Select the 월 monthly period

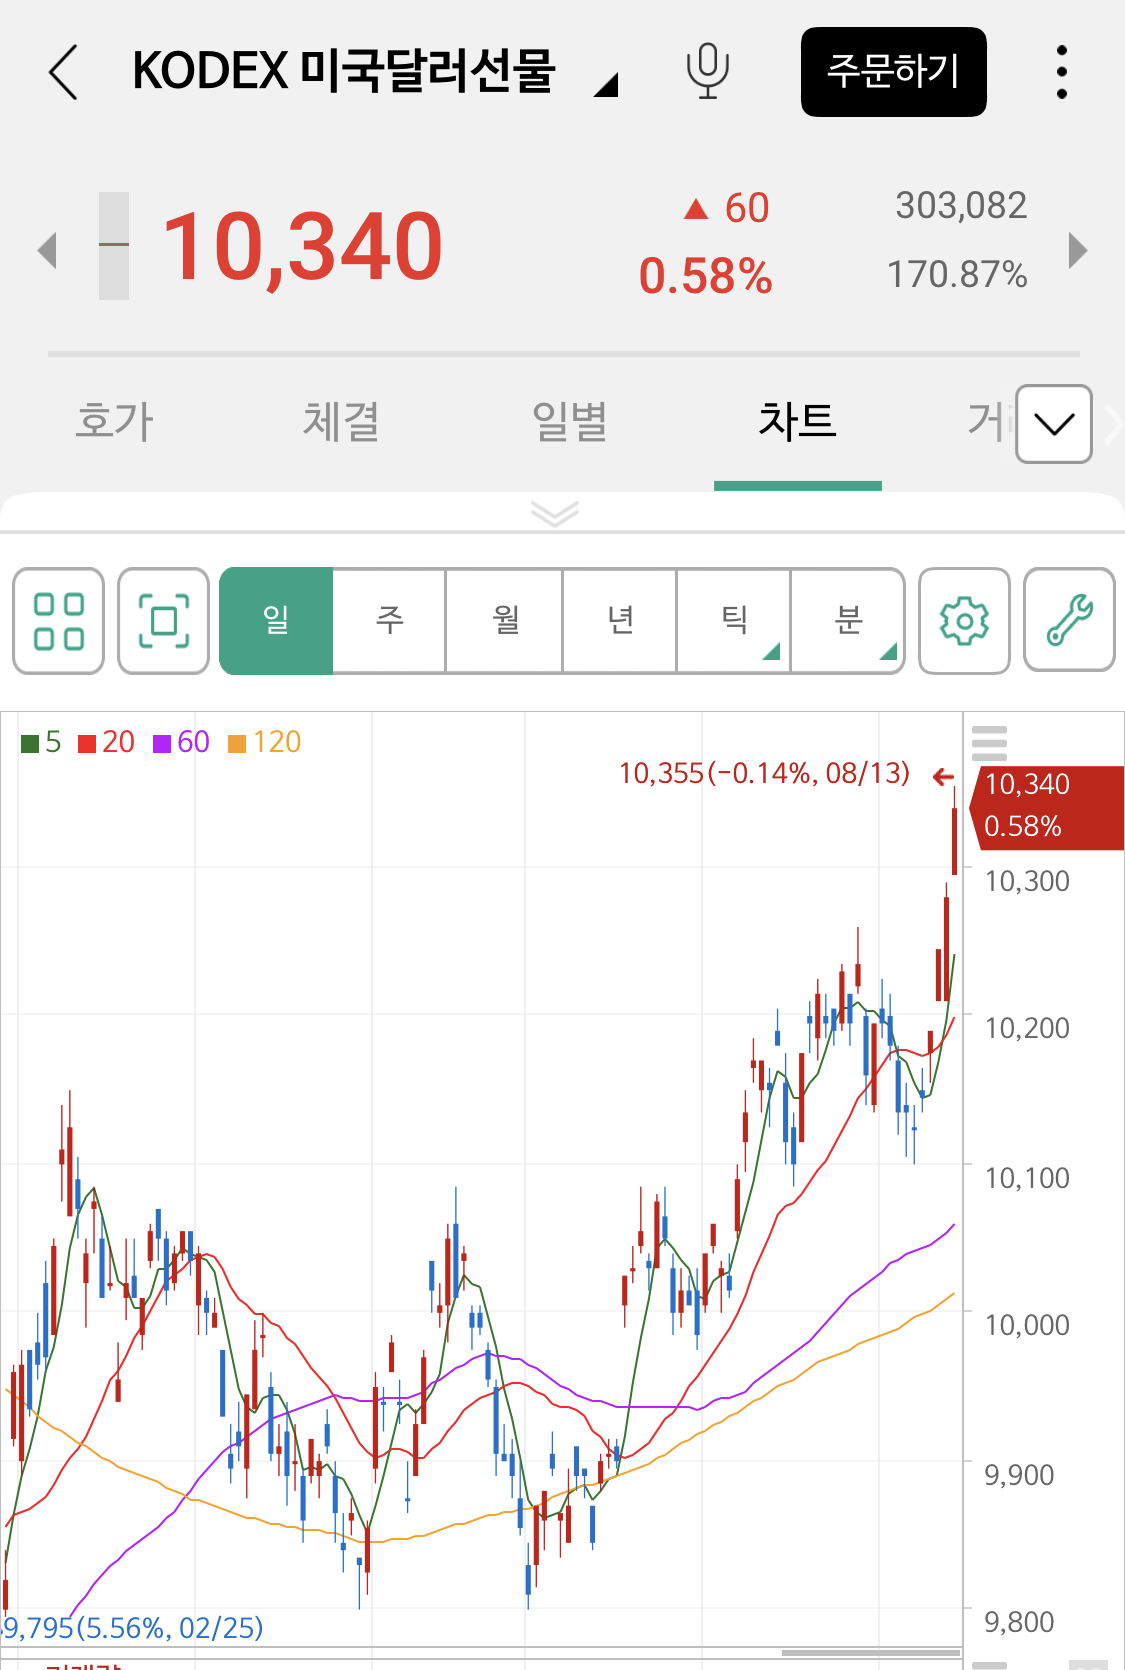coord(505,621)
